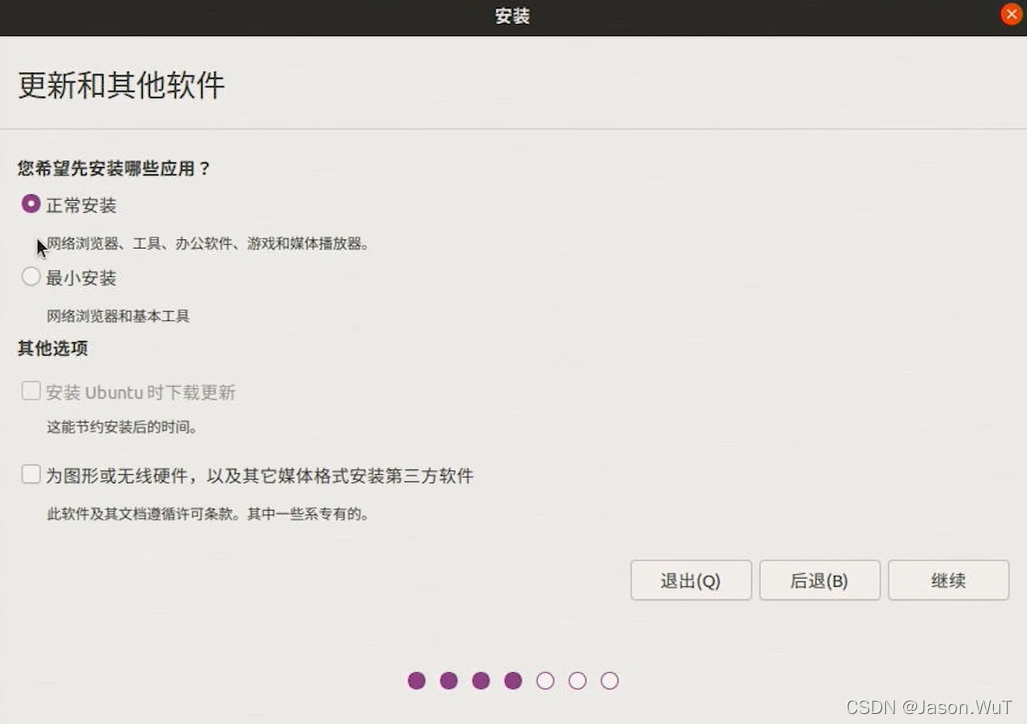
Task: Click the 继续 button to proceed
Action: coord(947,580)
